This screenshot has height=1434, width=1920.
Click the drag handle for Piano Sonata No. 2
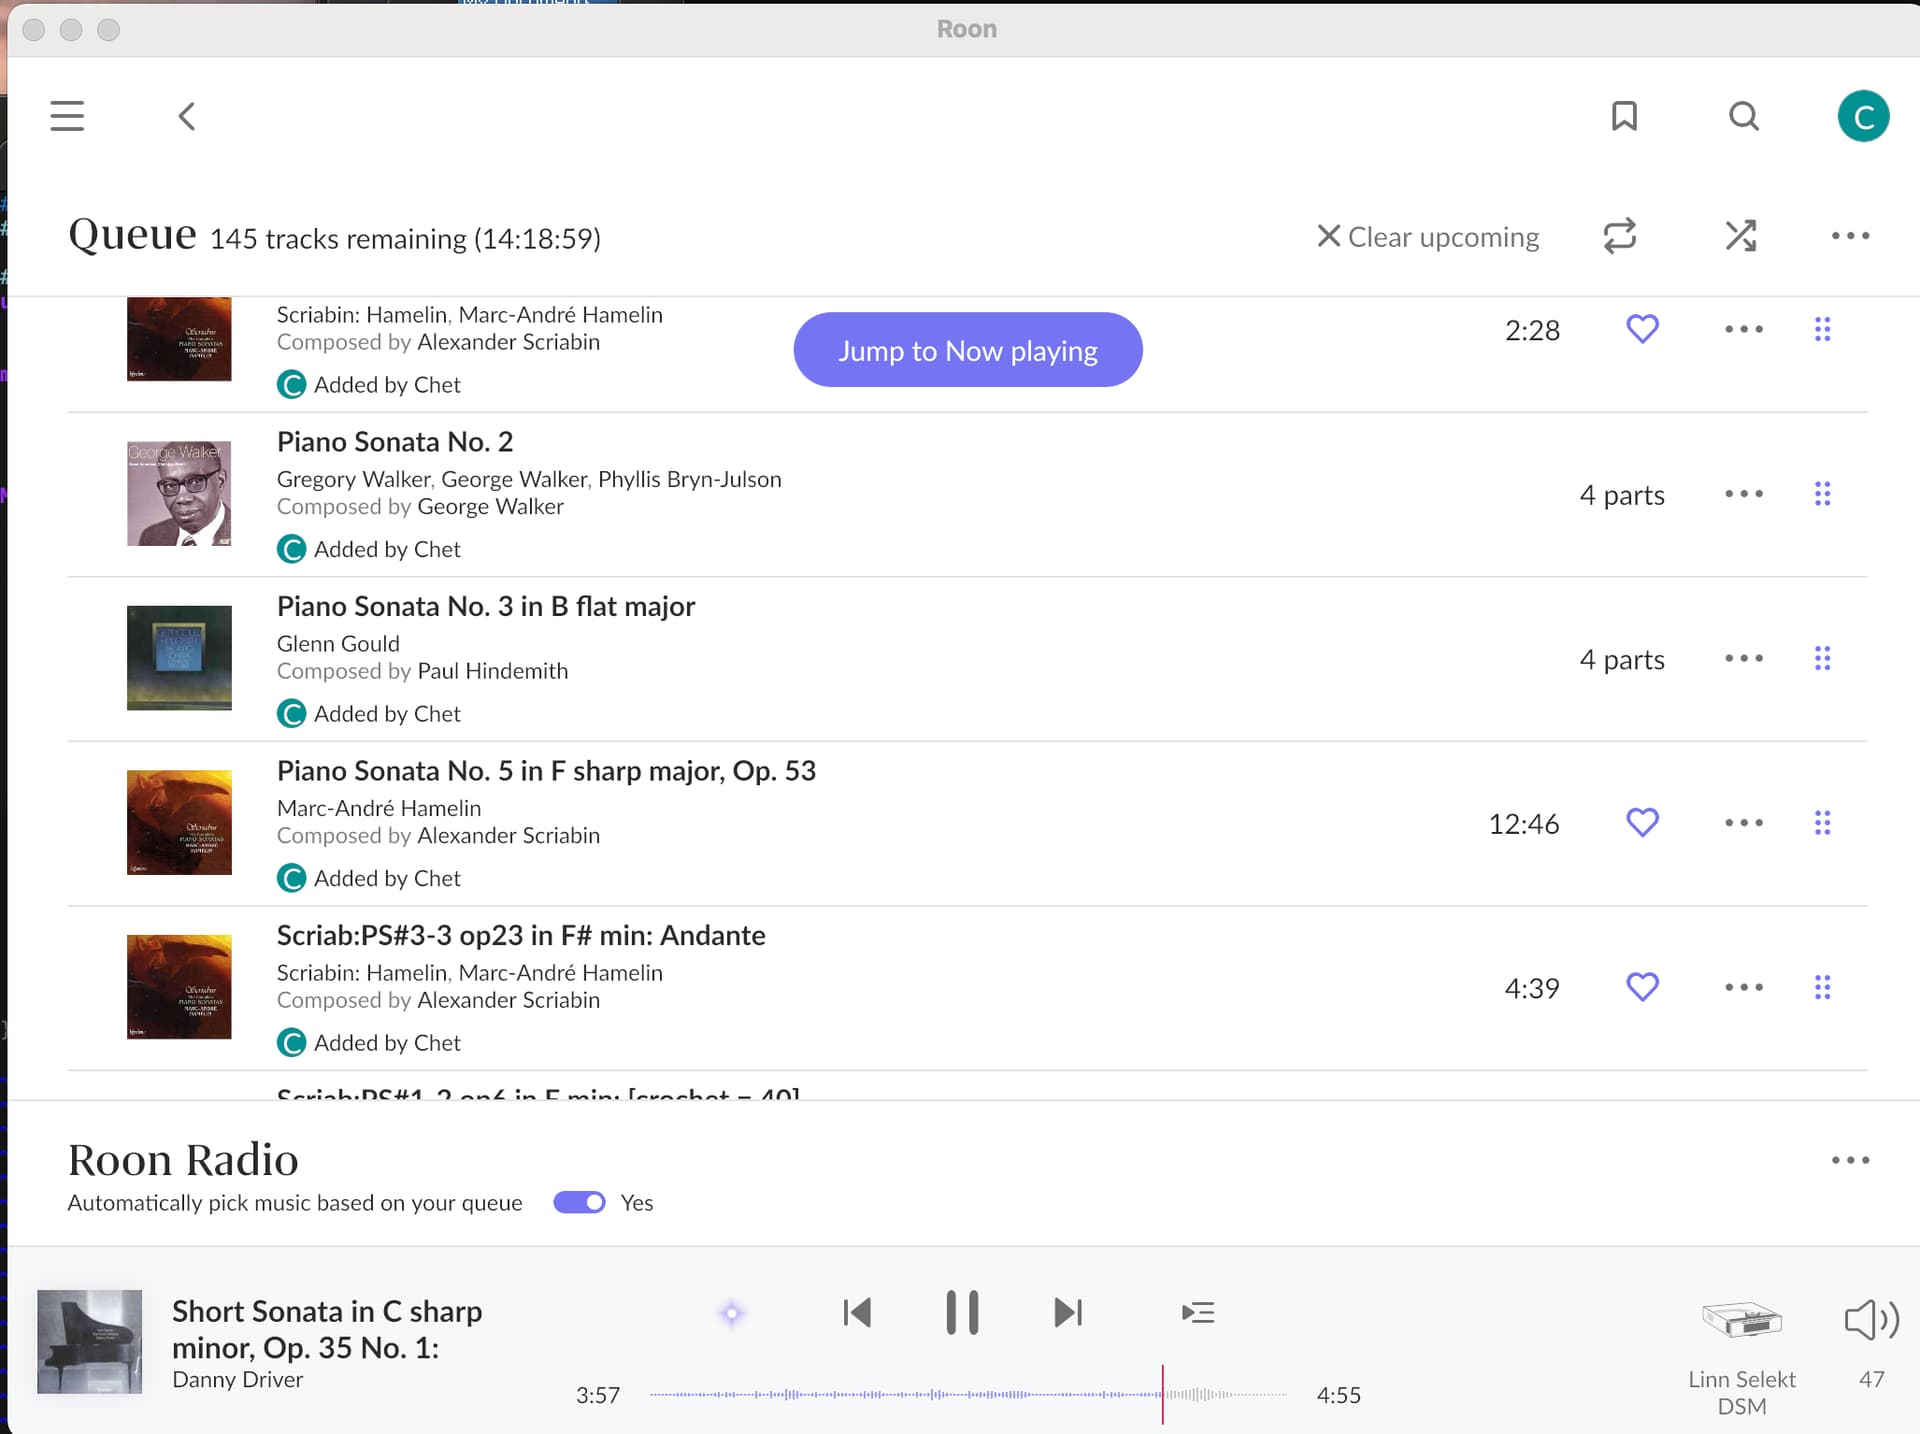coord(1822,494)
